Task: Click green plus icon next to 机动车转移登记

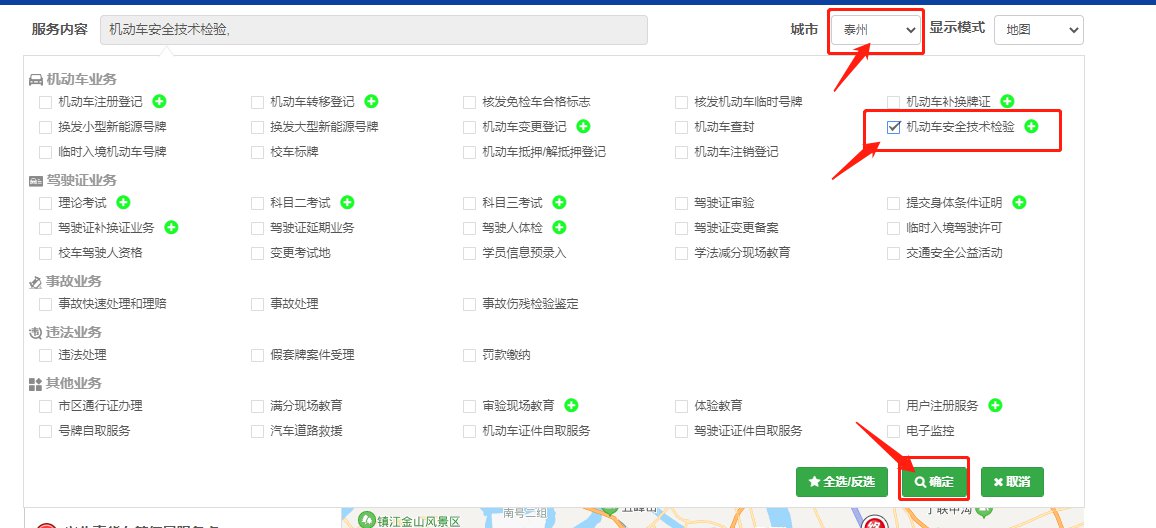Action: [x=371, y=101]
